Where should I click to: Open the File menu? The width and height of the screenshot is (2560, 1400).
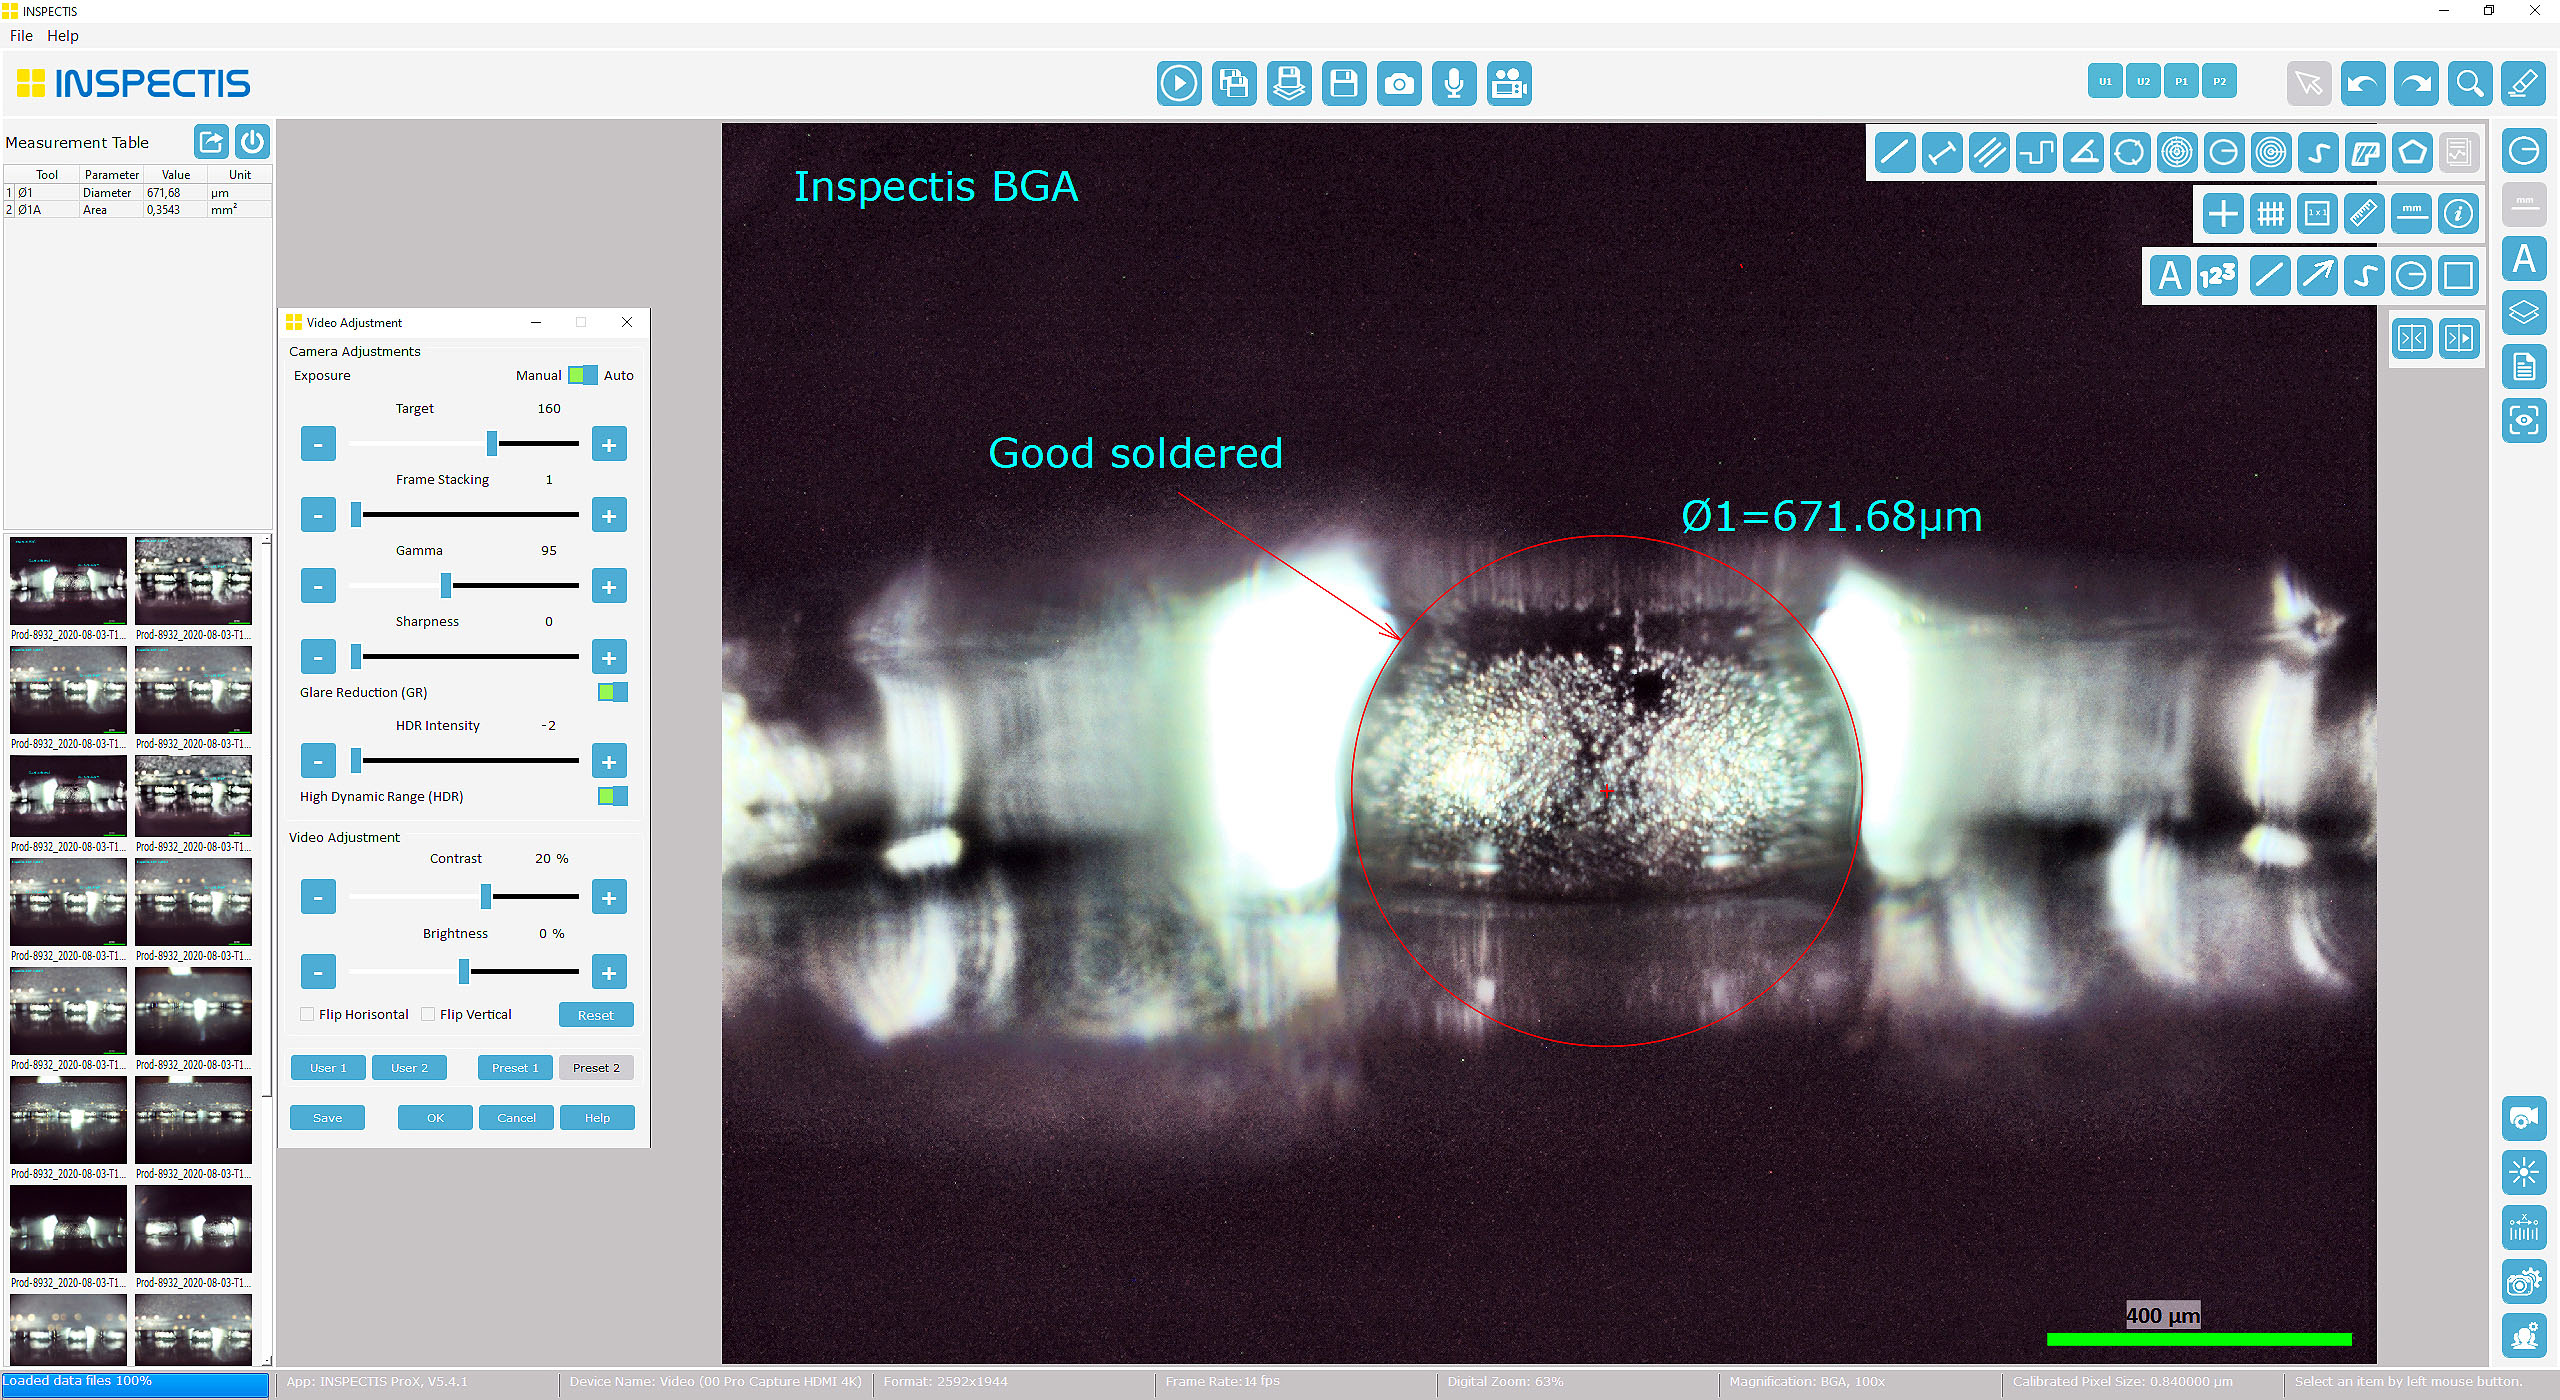click(x=20, y=35)
